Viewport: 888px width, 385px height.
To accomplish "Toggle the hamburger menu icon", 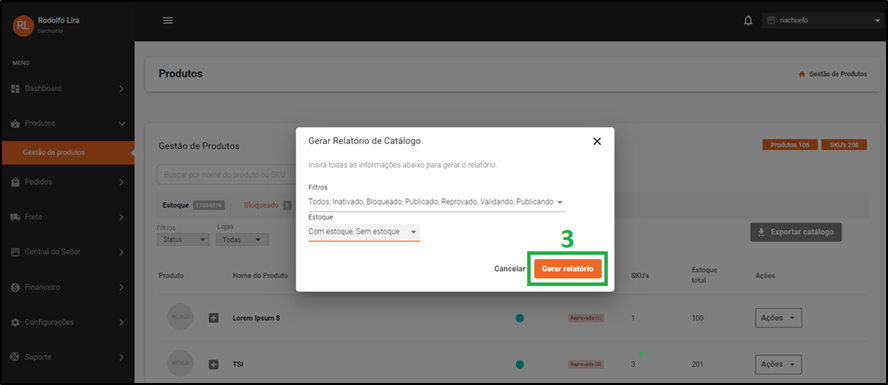I will pos(168,20).
